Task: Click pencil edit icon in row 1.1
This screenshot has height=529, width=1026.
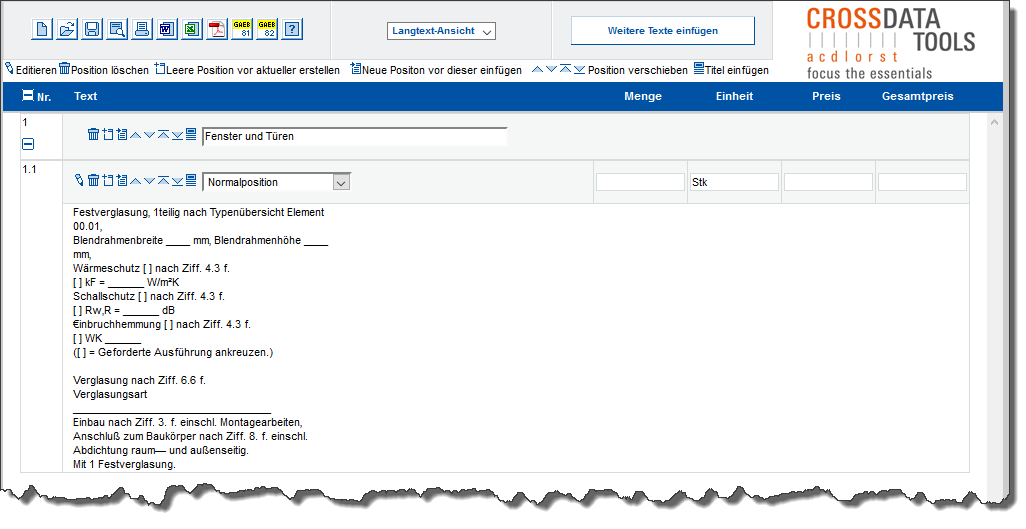Action: (x=80, y=180)
